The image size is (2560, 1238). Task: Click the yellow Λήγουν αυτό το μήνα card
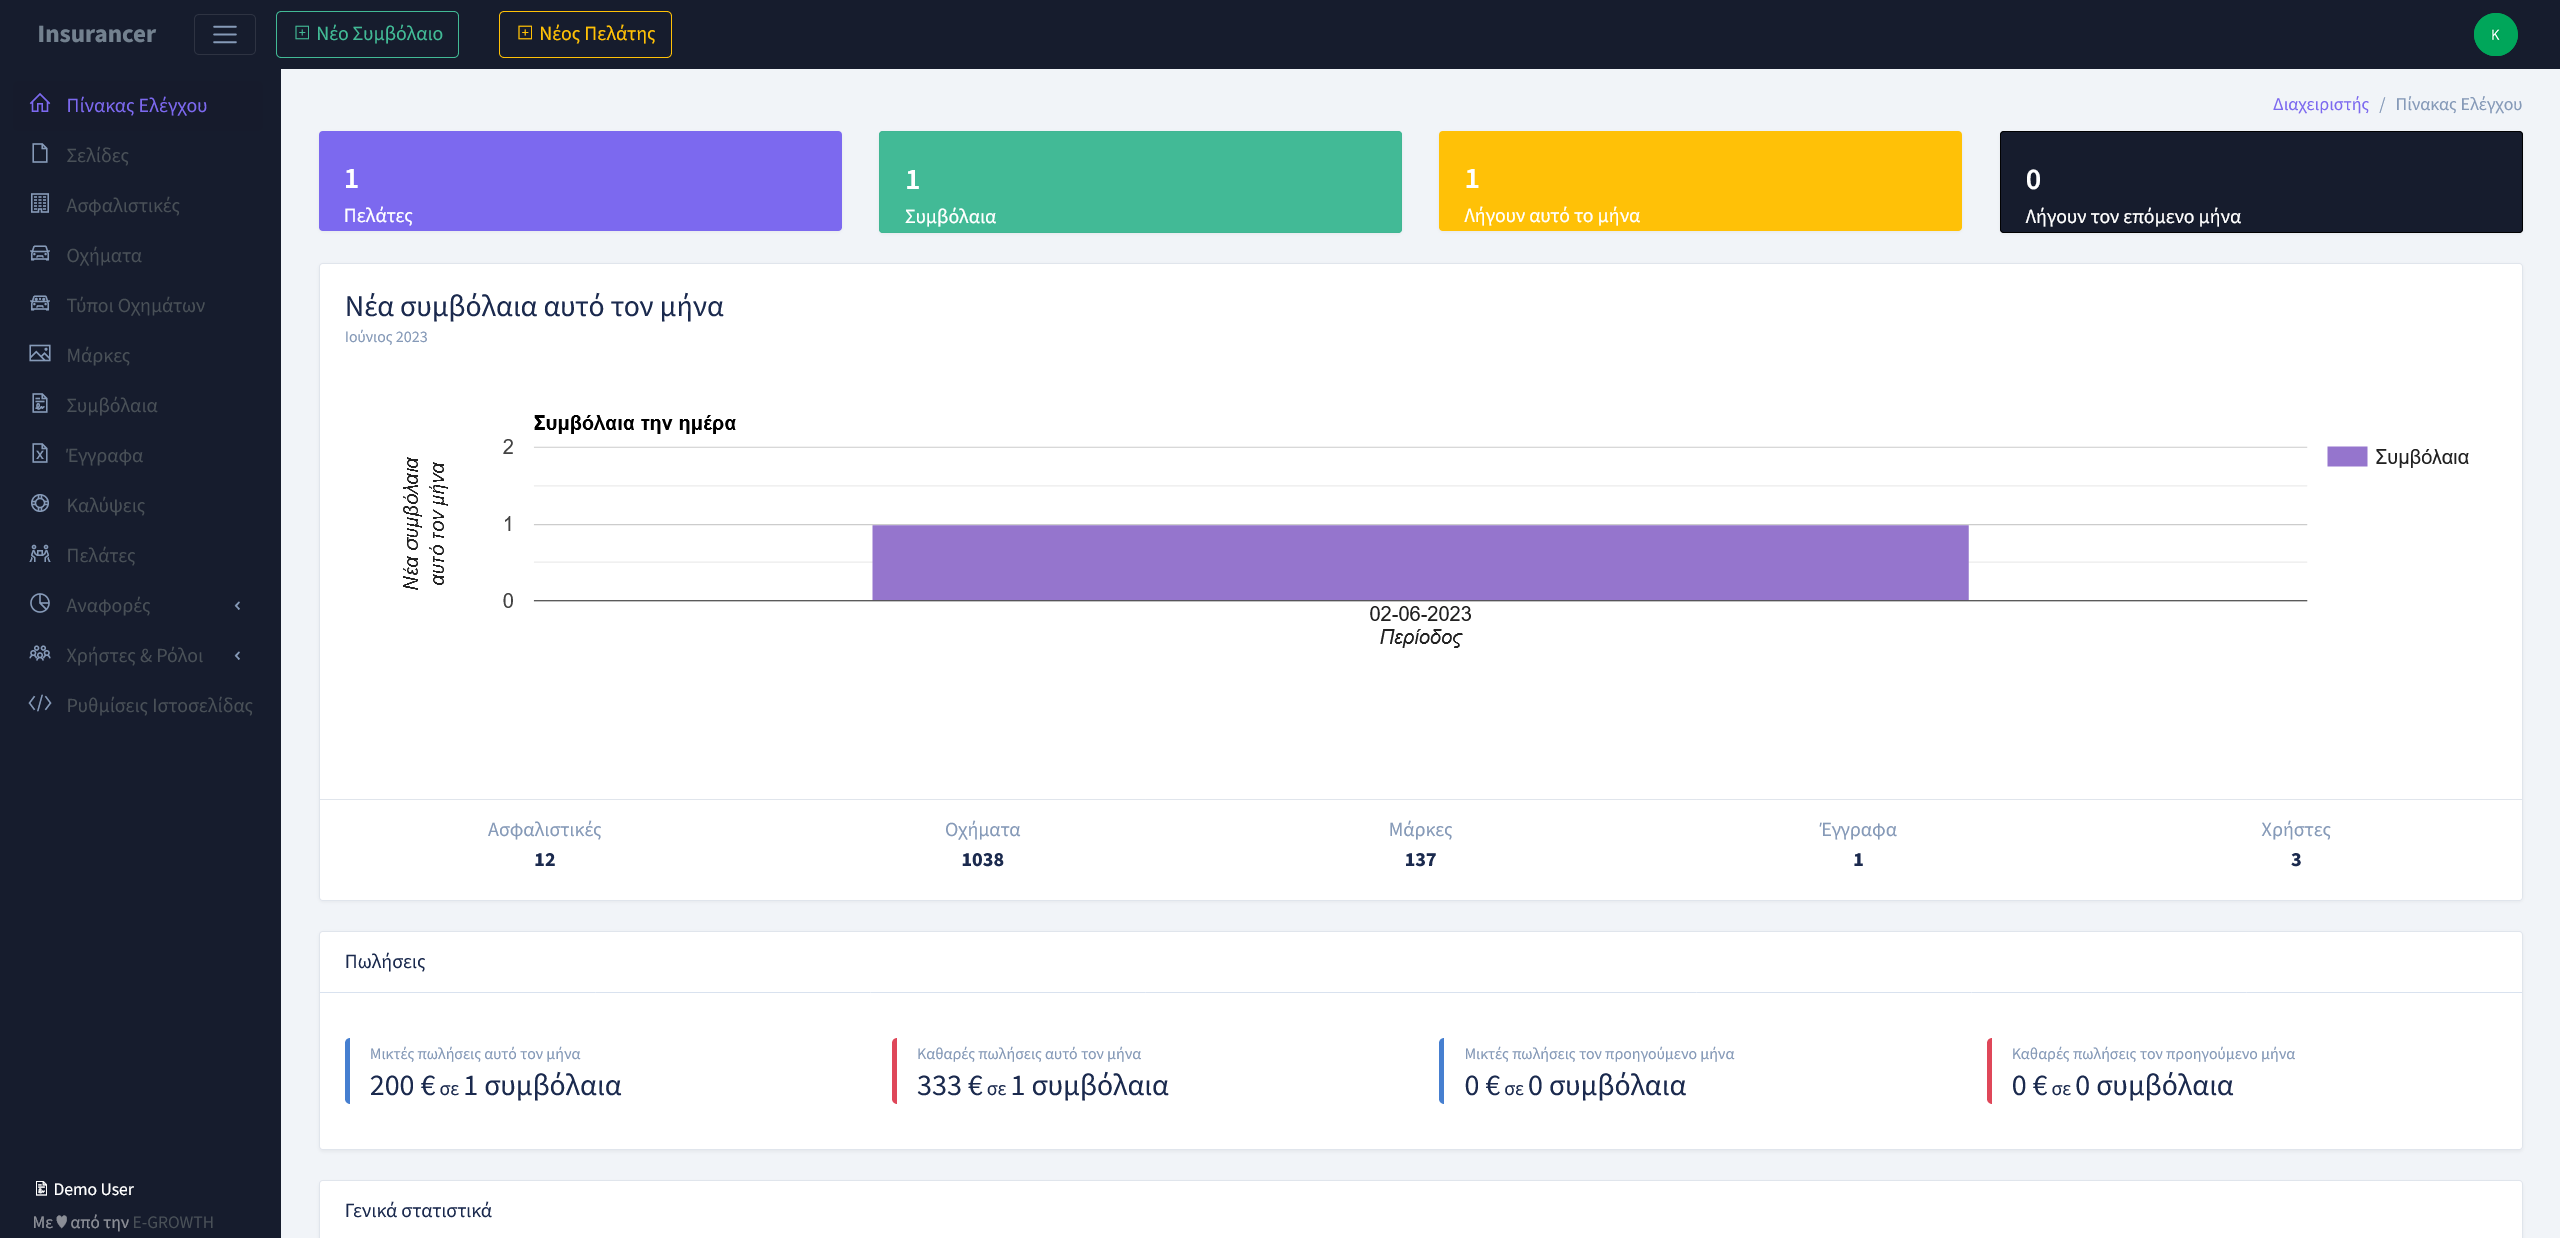[x=1700, y=181]
